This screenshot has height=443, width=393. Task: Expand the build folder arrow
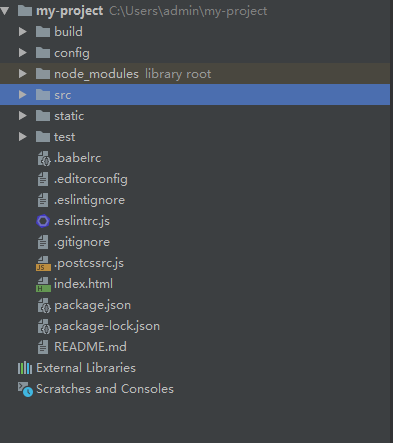coord(23,32)
